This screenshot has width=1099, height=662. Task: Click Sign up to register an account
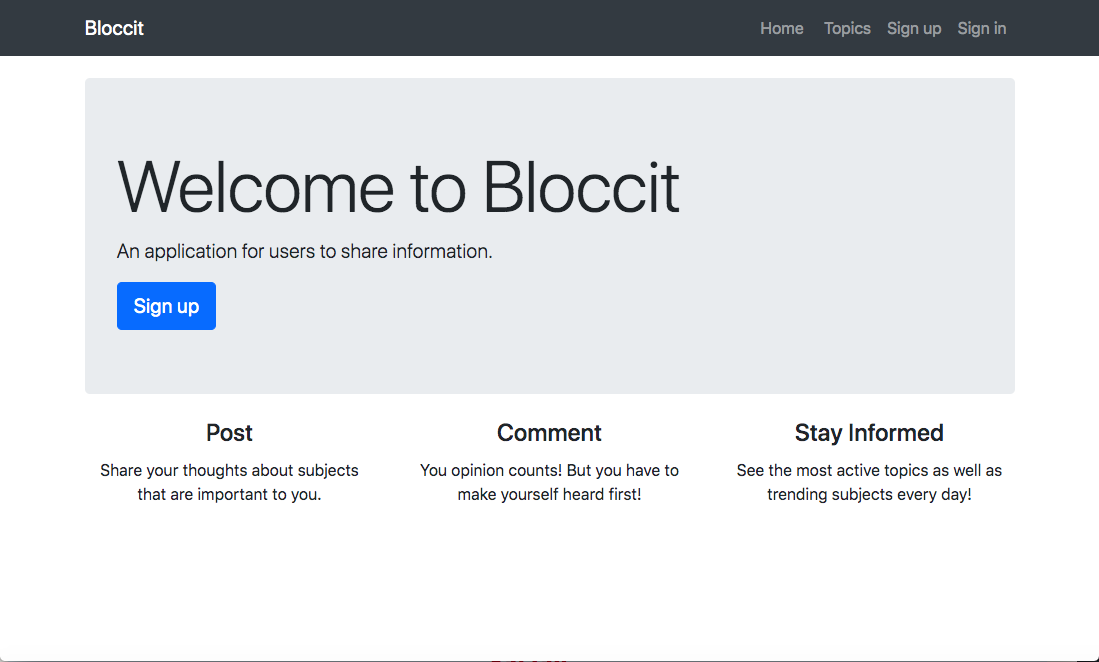point(166,306)
